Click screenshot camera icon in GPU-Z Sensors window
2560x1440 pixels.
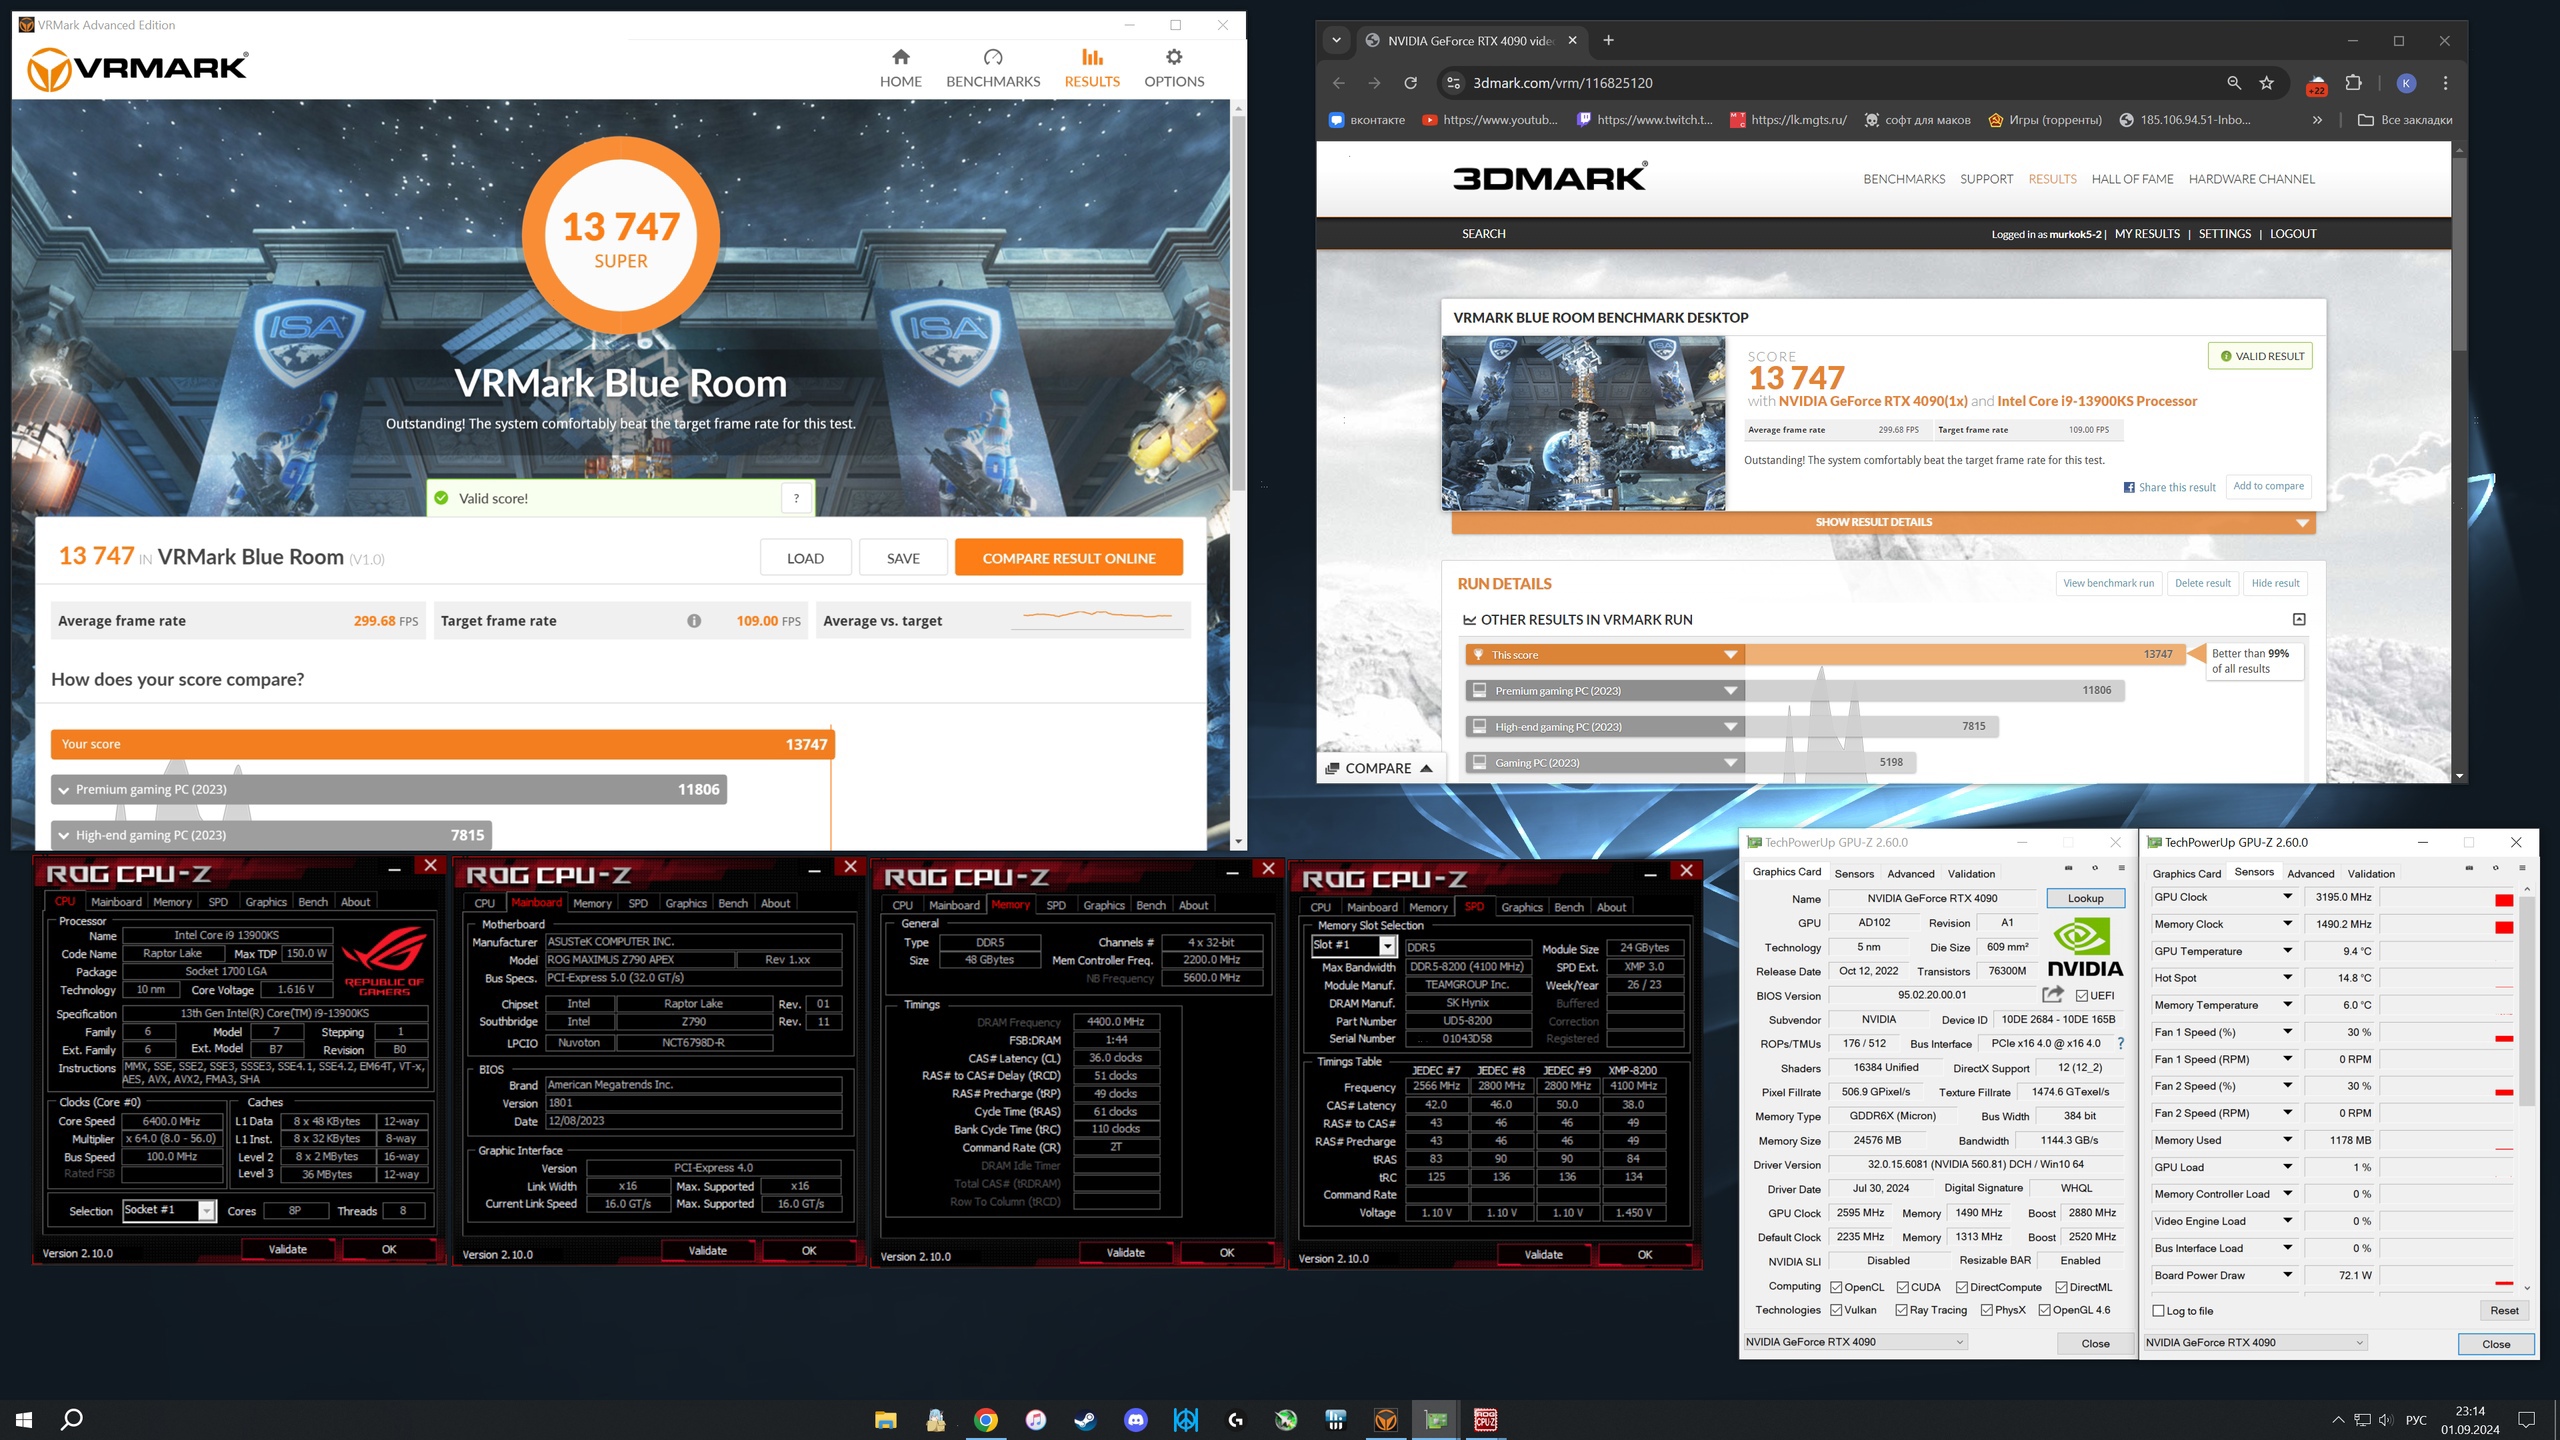(2469, 868)
